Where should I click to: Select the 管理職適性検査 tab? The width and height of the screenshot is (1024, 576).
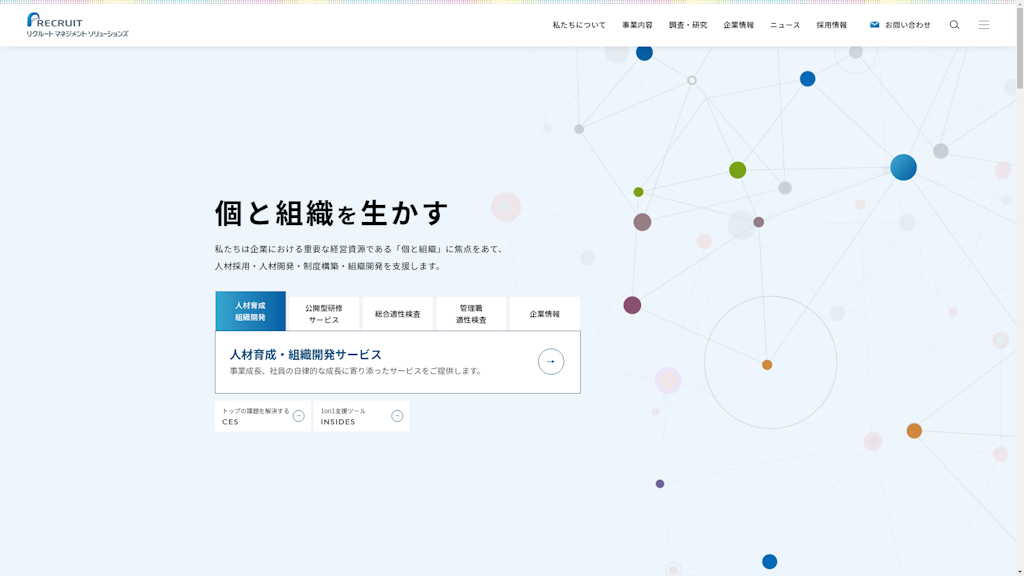coord(471,314)
